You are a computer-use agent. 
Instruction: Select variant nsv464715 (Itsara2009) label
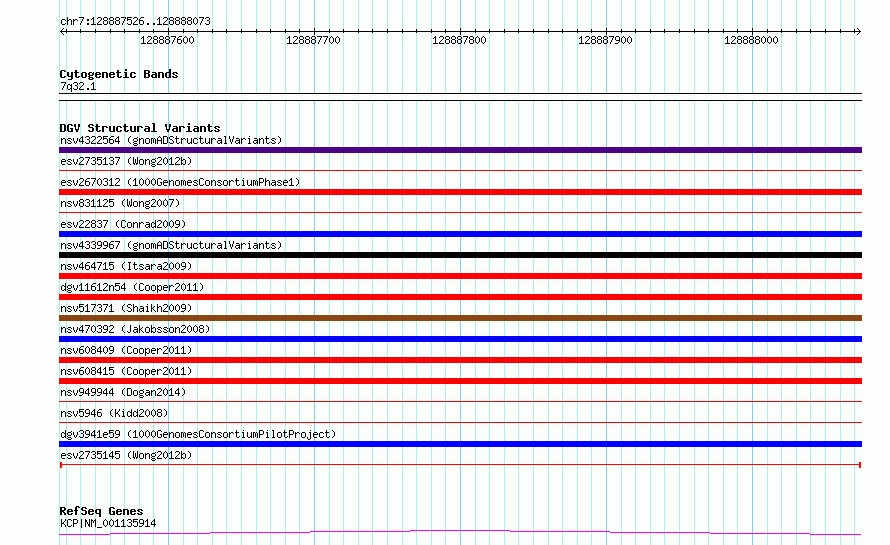[126, 266]
